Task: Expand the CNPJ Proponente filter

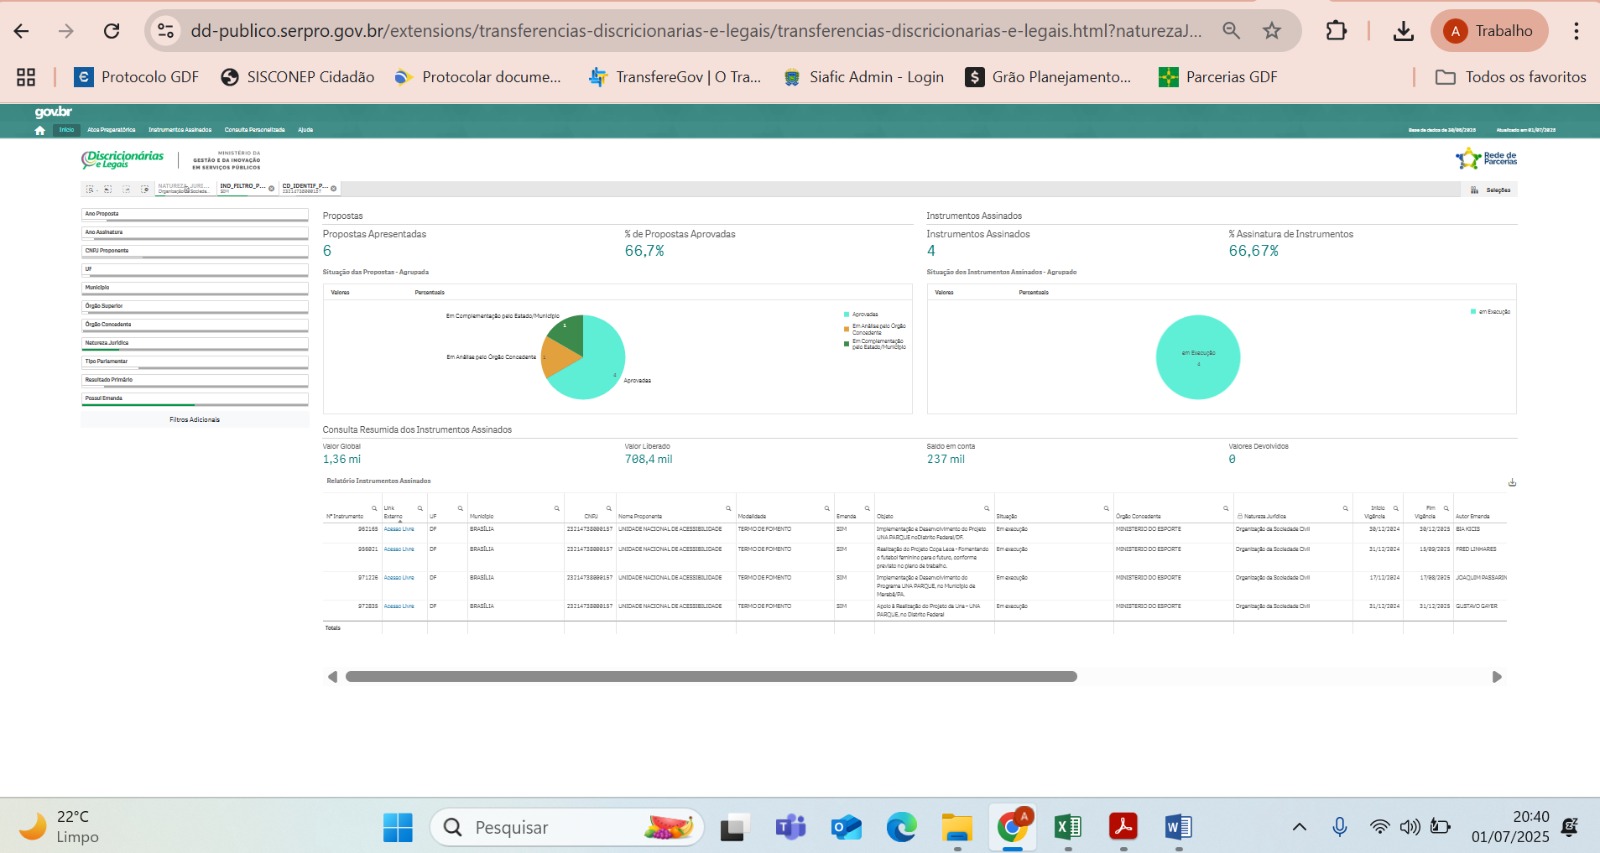Action: 195,251
